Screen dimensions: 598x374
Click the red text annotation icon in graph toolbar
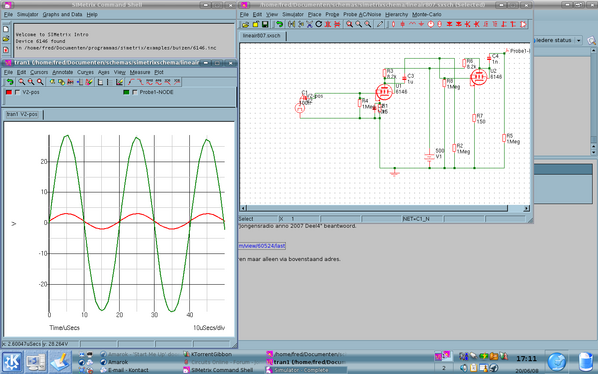click(70, 82)
